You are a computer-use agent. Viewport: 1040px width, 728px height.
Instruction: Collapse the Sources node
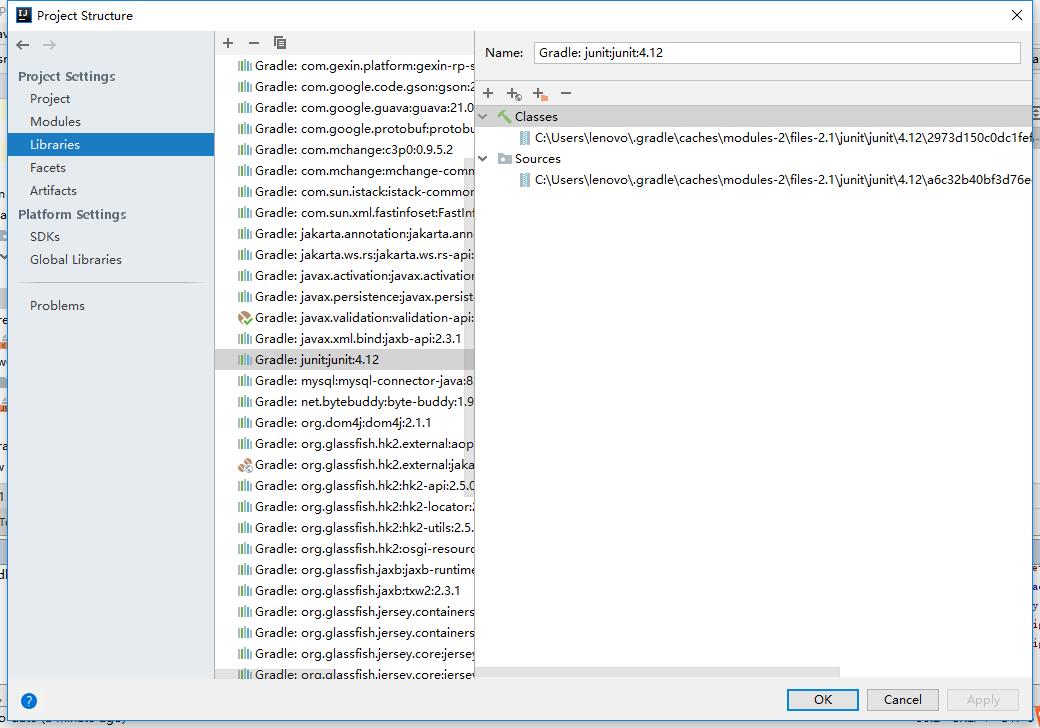click(484, 159)
